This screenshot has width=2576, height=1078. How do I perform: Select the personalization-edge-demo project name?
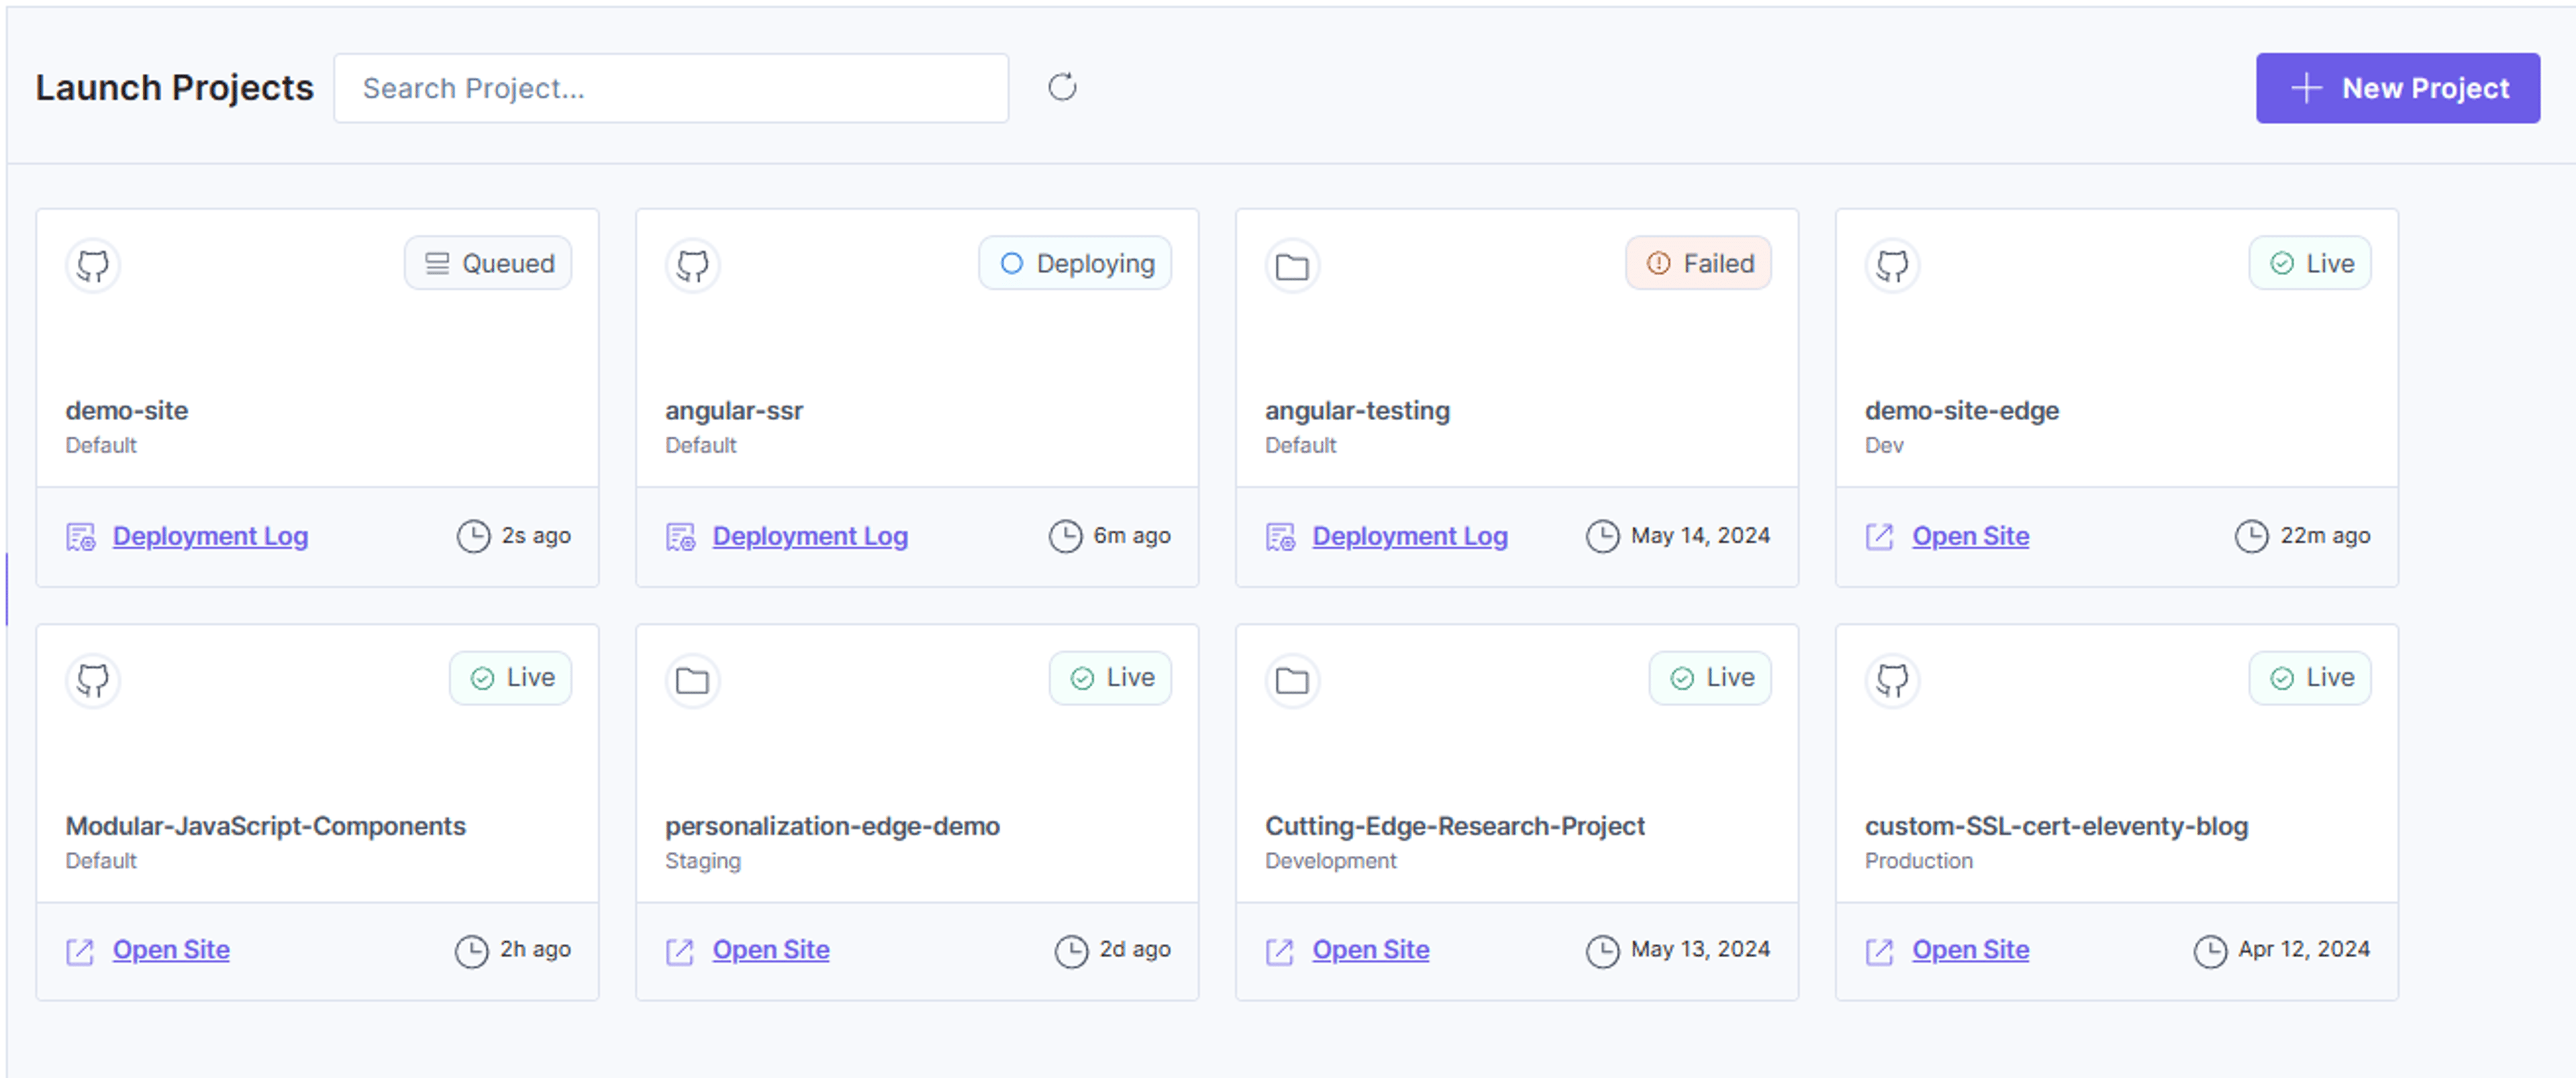(833, 826)
